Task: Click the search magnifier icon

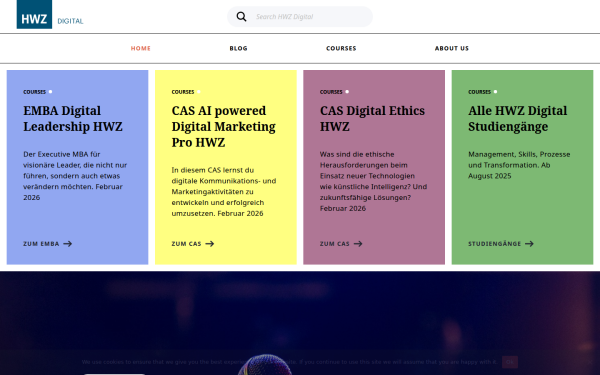Action: pos(241,16)
